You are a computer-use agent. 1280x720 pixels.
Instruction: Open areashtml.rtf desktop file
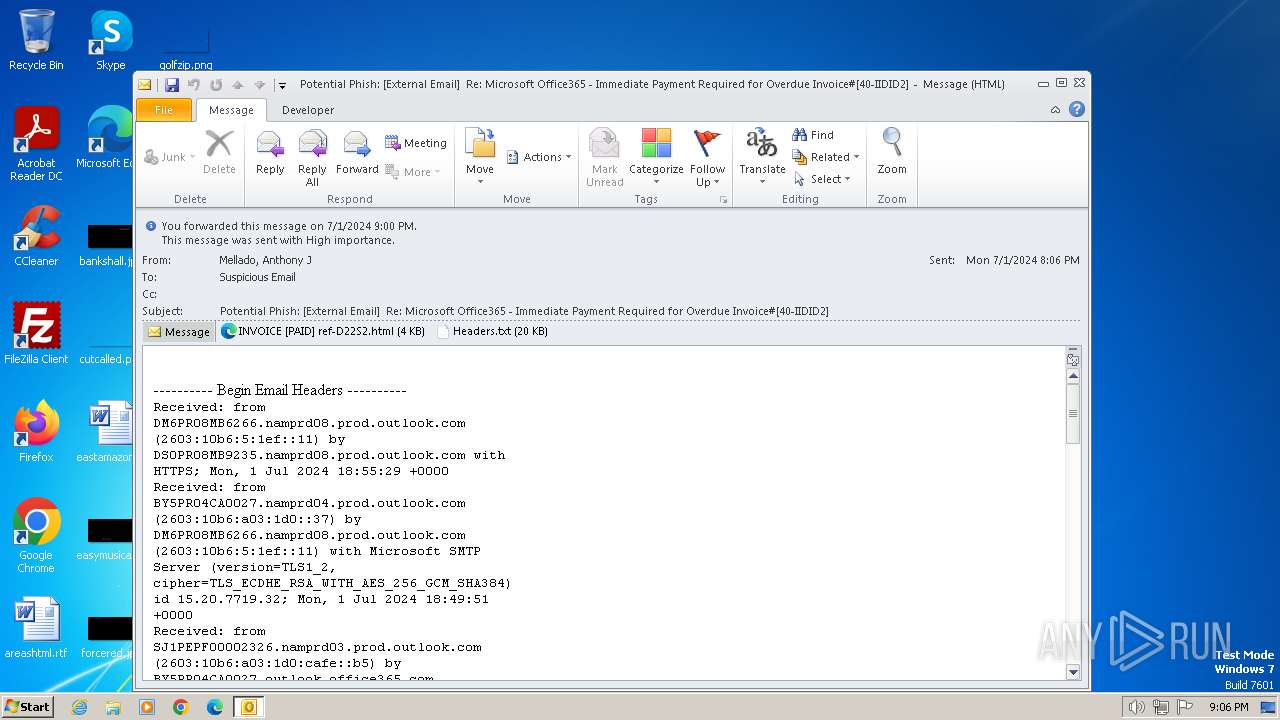click(x=36, y=627)
